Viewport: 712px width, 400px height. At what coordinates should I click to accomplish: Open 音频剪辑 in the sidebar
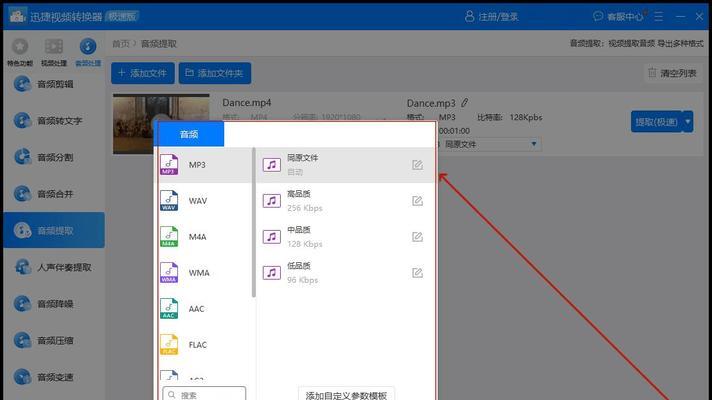point(54,84)
